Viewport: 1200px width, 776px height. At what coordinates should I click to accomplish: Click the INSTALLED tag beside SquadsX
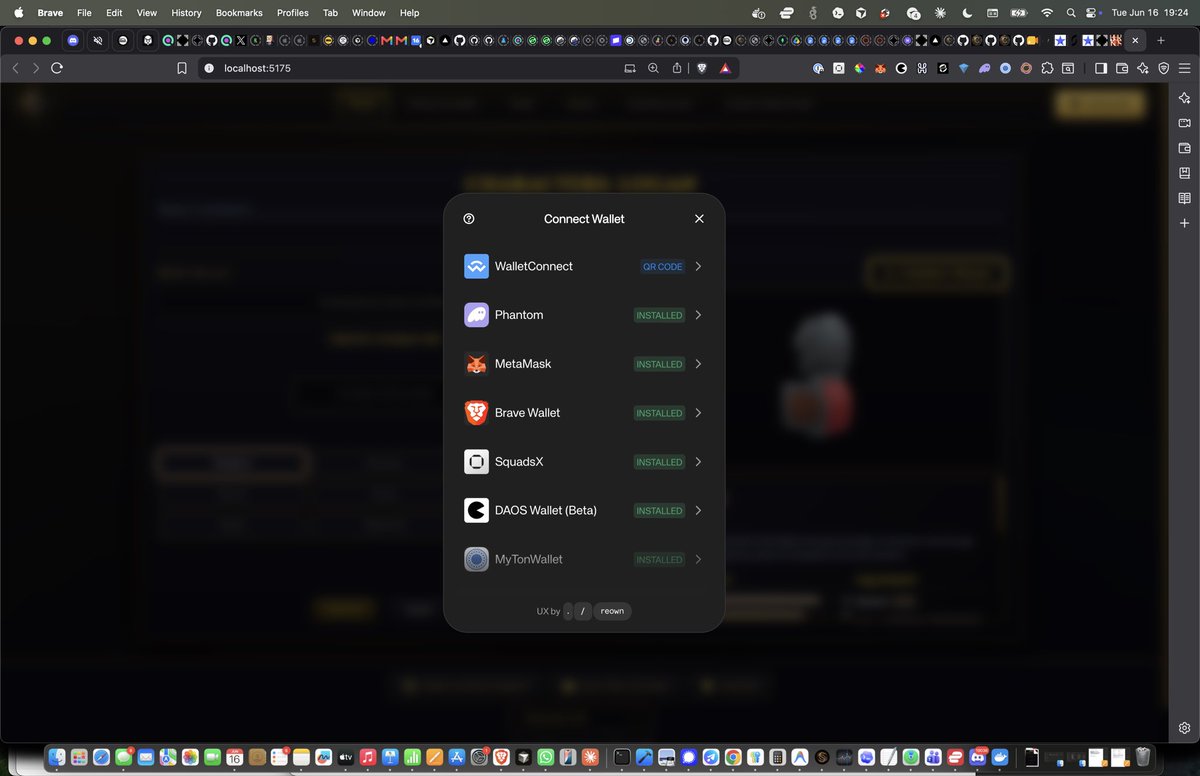tap(659, 462)
